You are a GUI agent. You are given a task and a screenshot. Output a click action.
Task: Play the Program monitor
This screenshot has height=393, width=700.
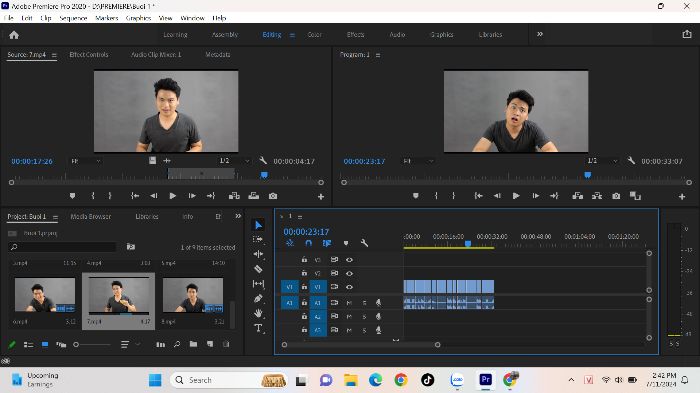tap(516, 196)
